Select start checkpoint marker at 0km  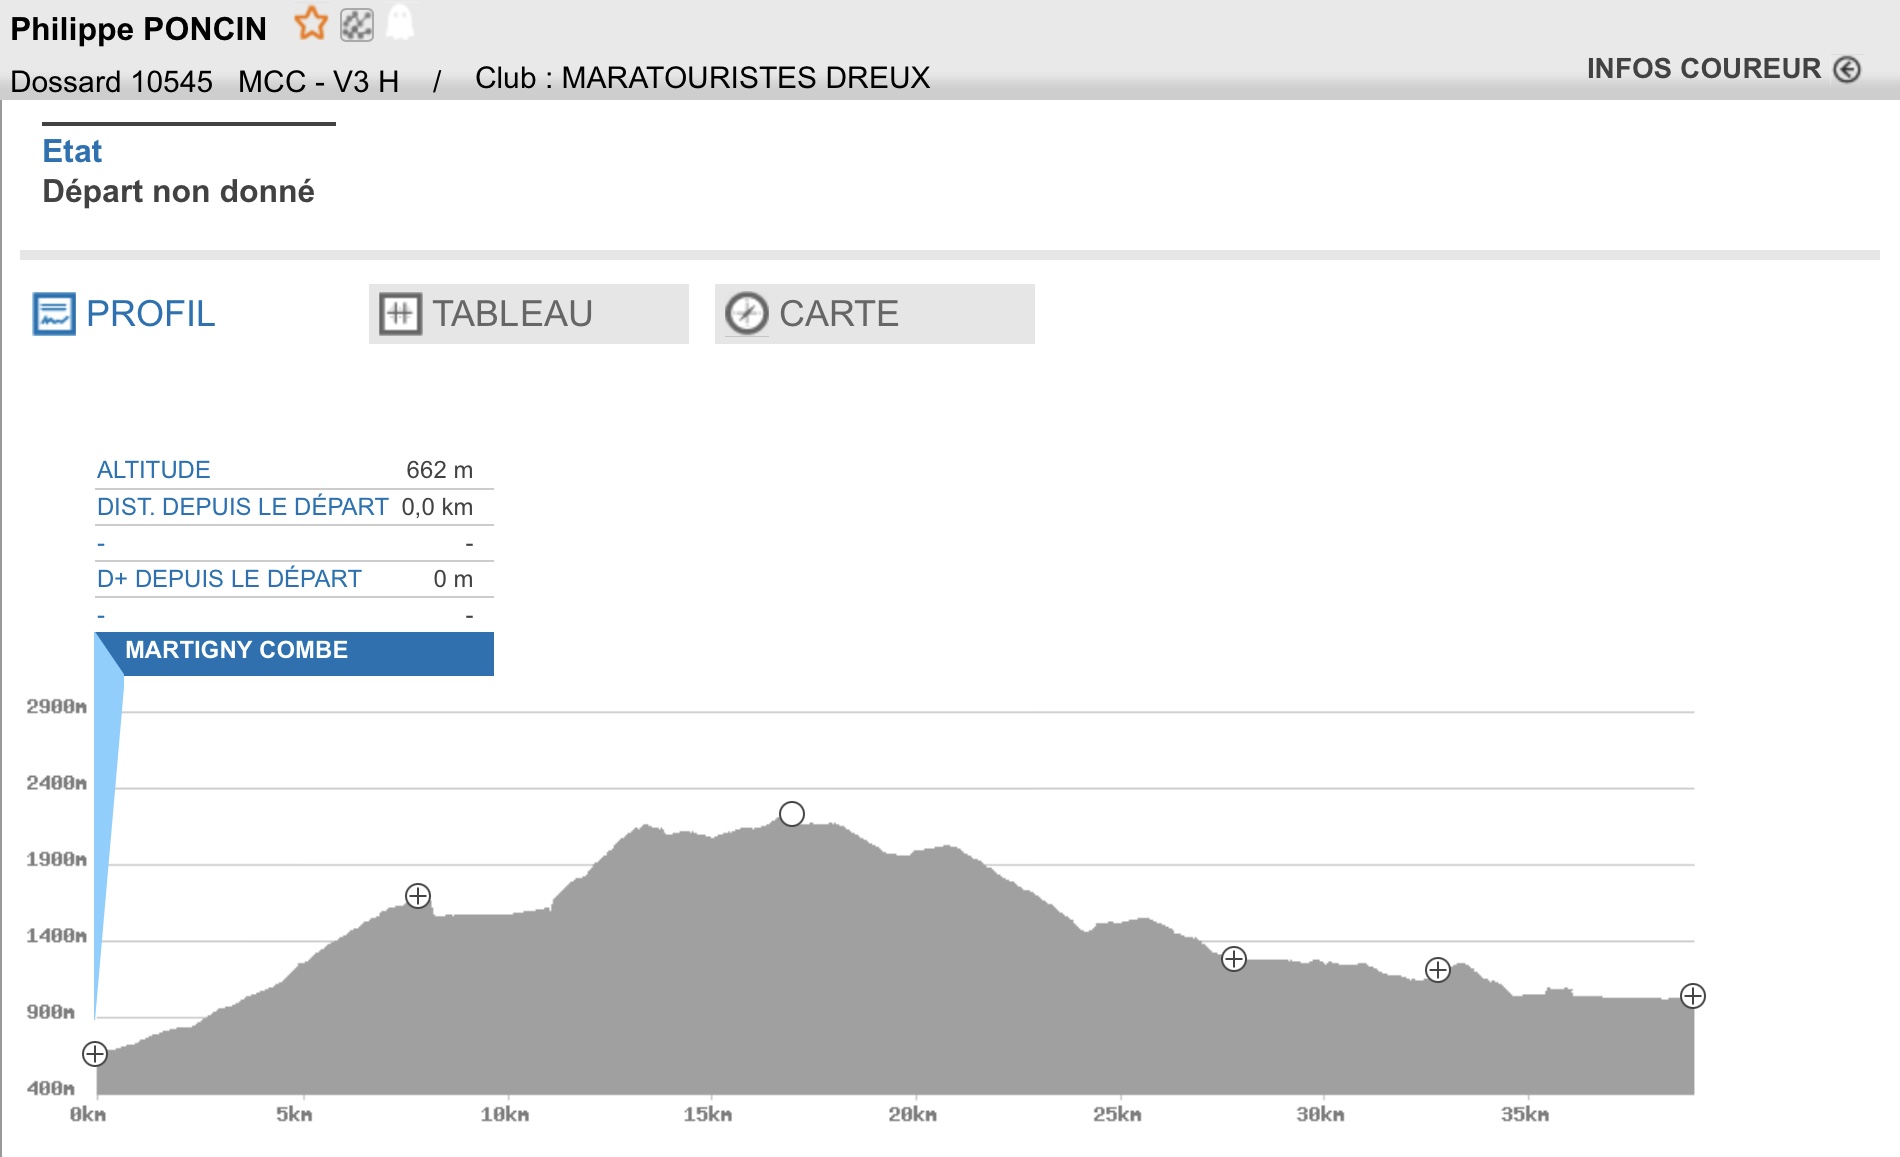tap(95, 1054)
